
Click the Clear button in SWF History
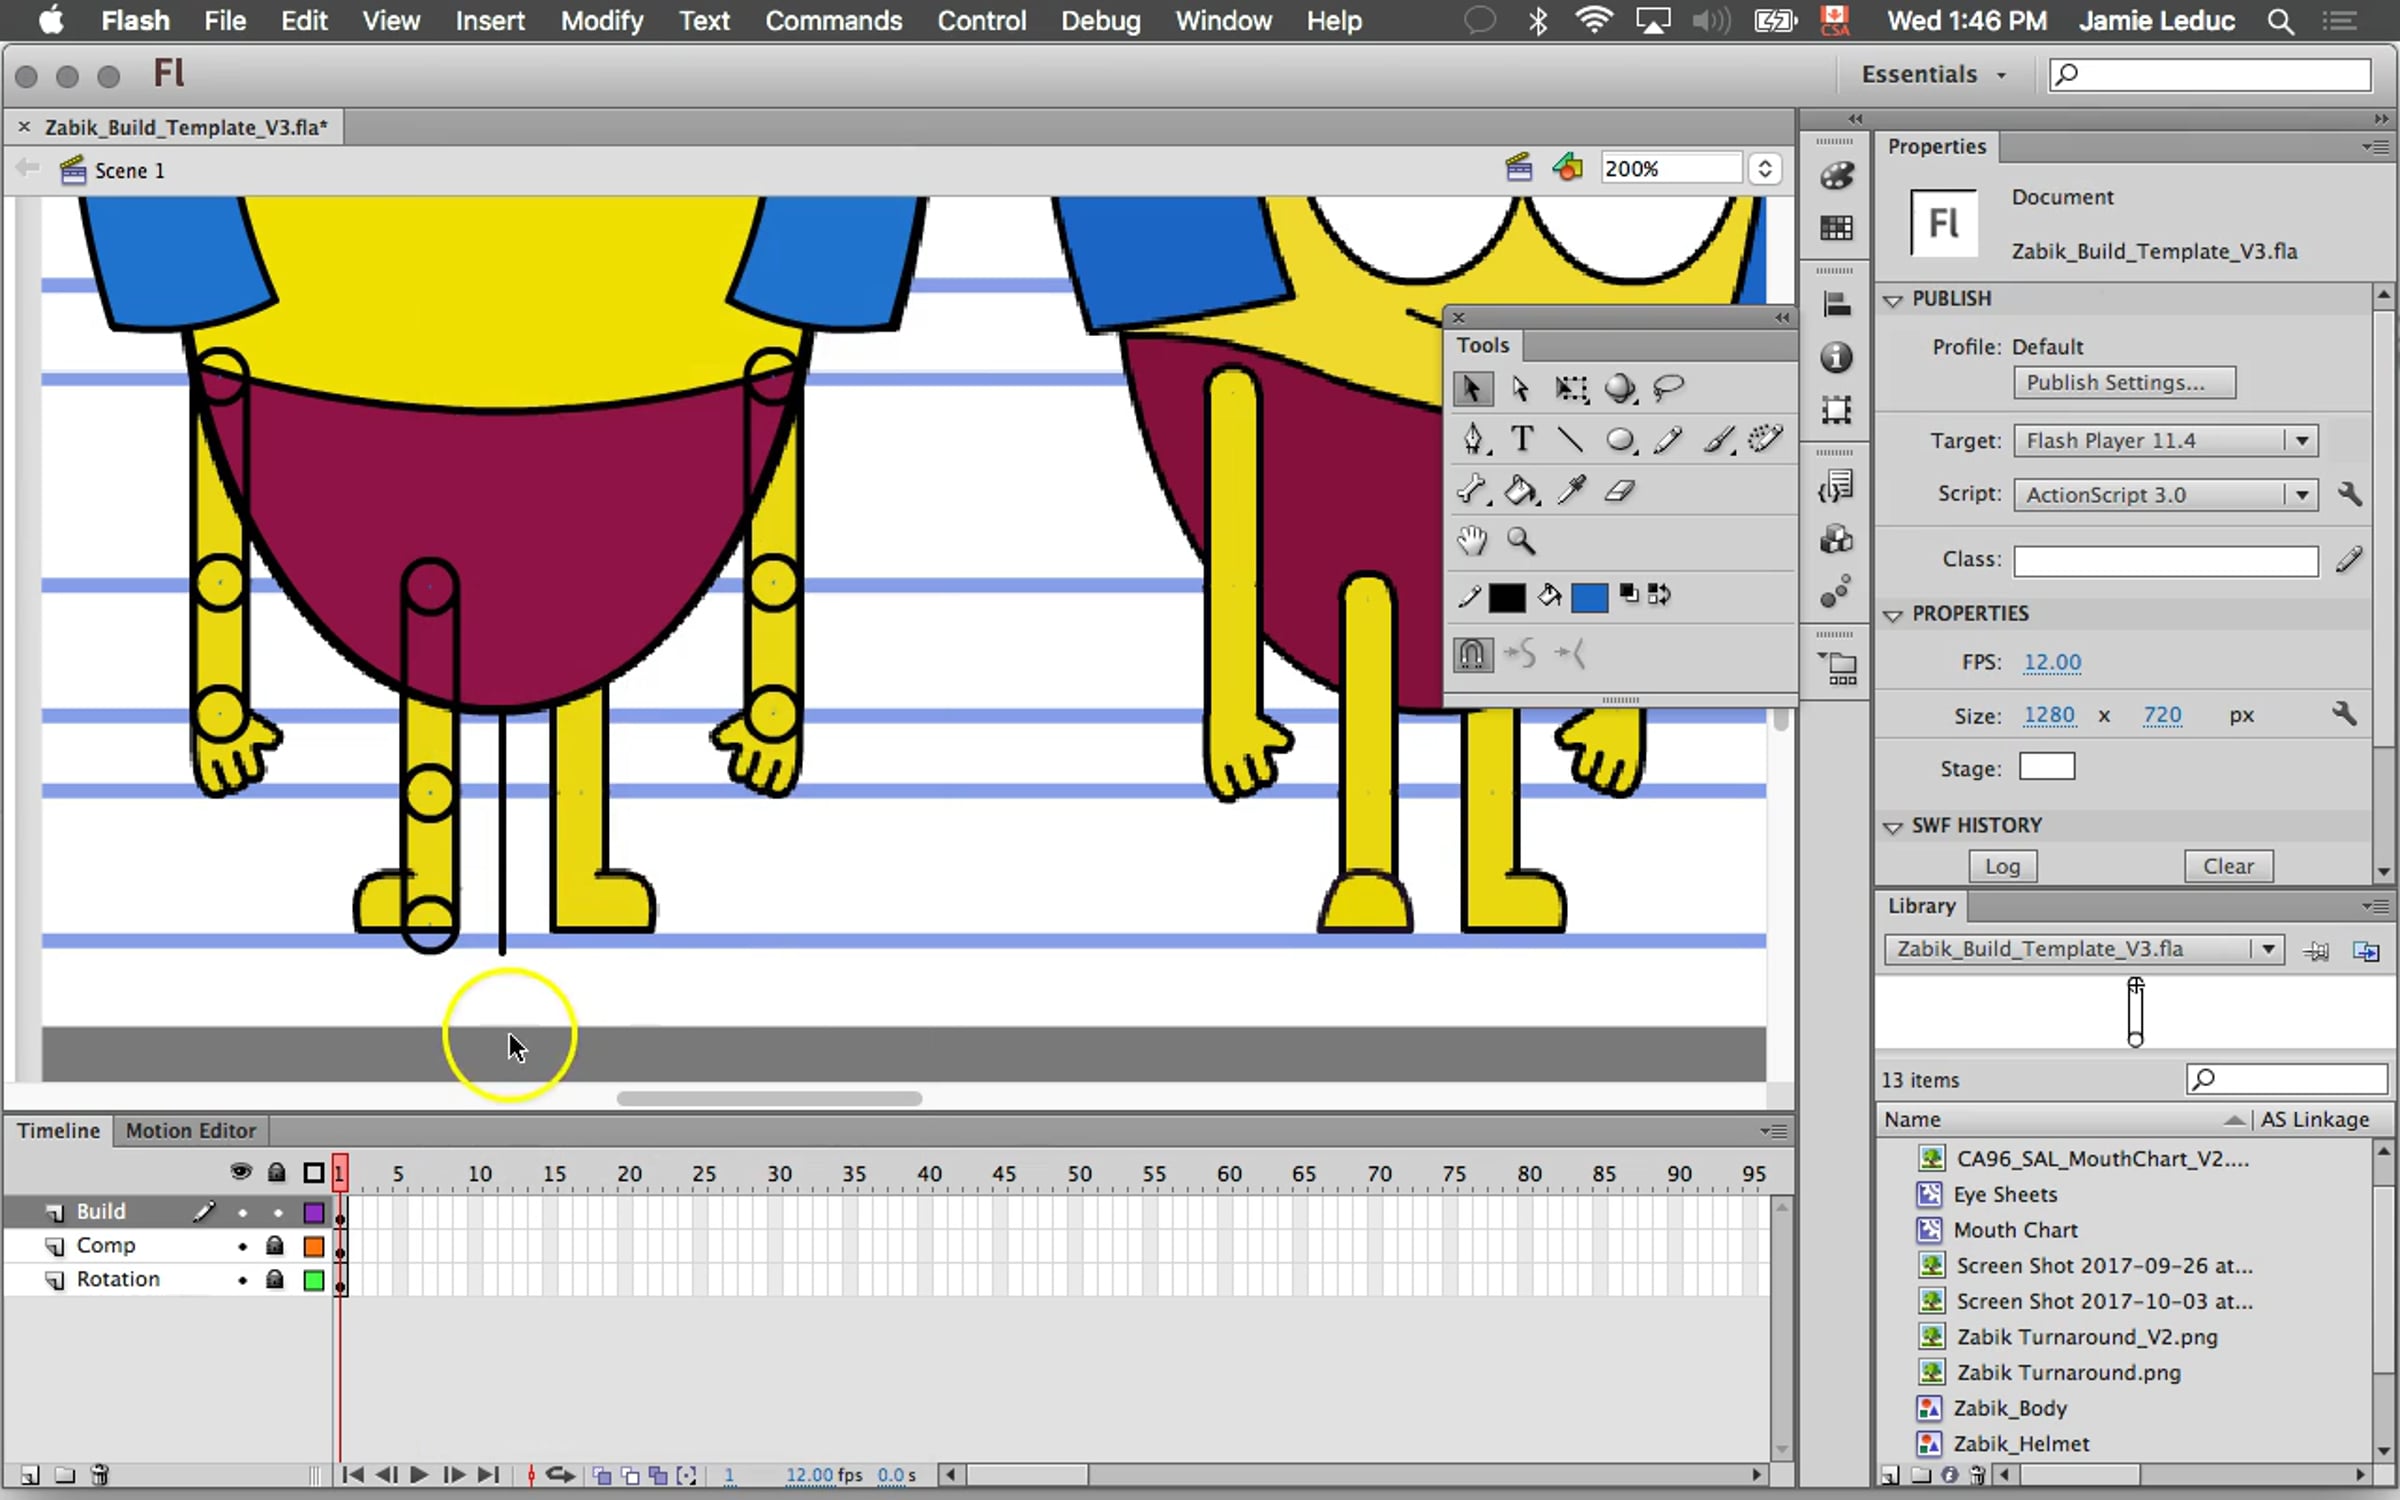click(2228, 866)
